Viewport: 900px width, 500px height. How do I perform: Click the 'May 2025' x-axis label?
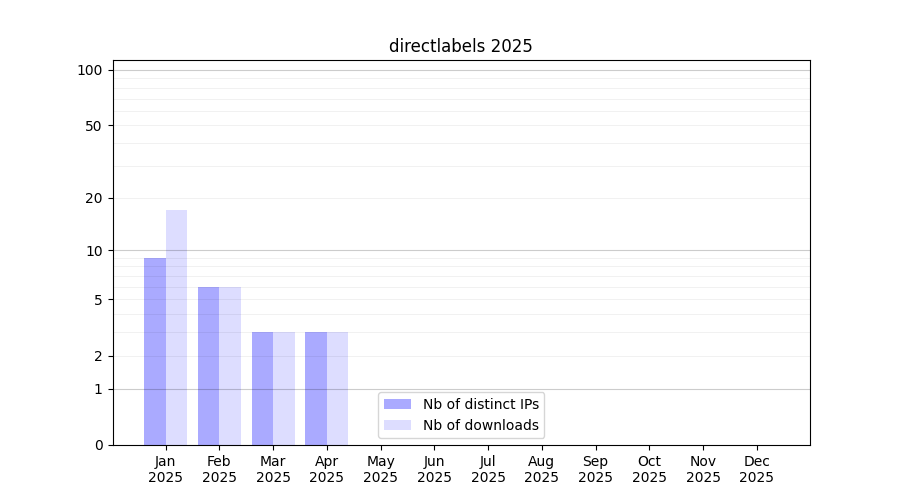(x=381, y=469)
